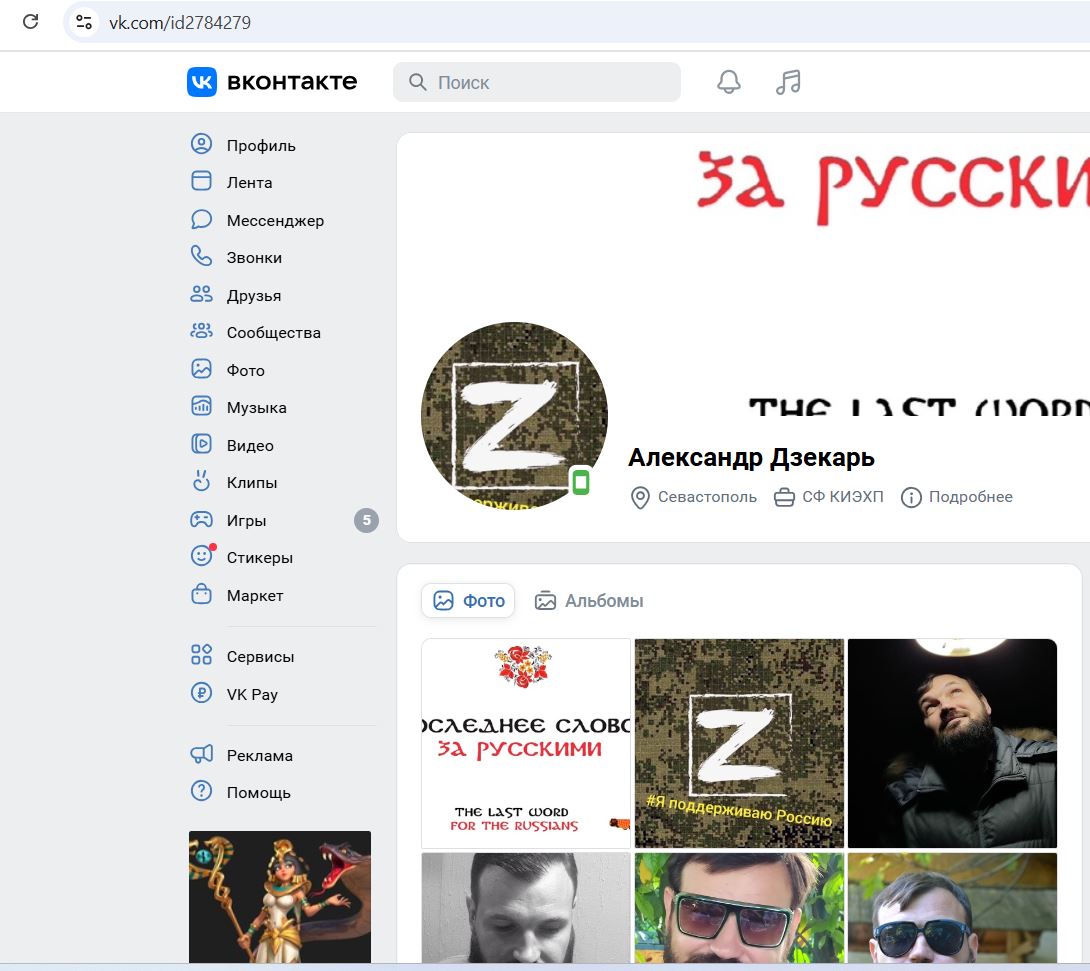The height and width of the screenshot is (971, 1090).
Task: Click the Реклама megaphone icon
Action: click(202, 754)
